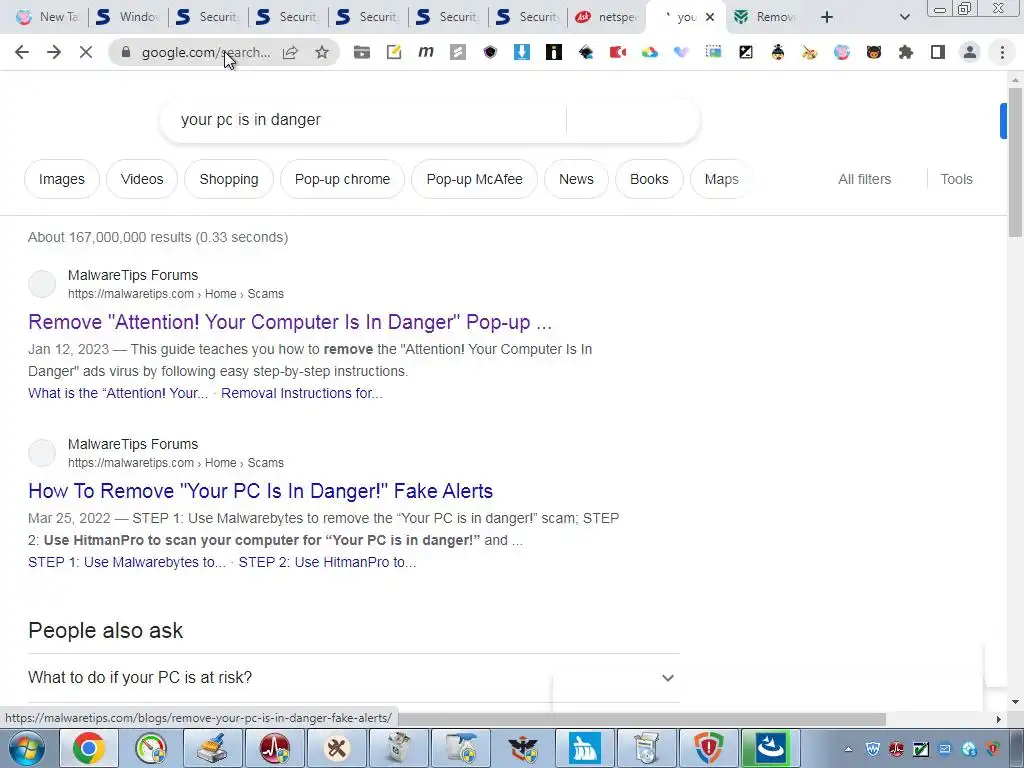Filter results by Books
1024x768 pixels.
tap(649, 179)
